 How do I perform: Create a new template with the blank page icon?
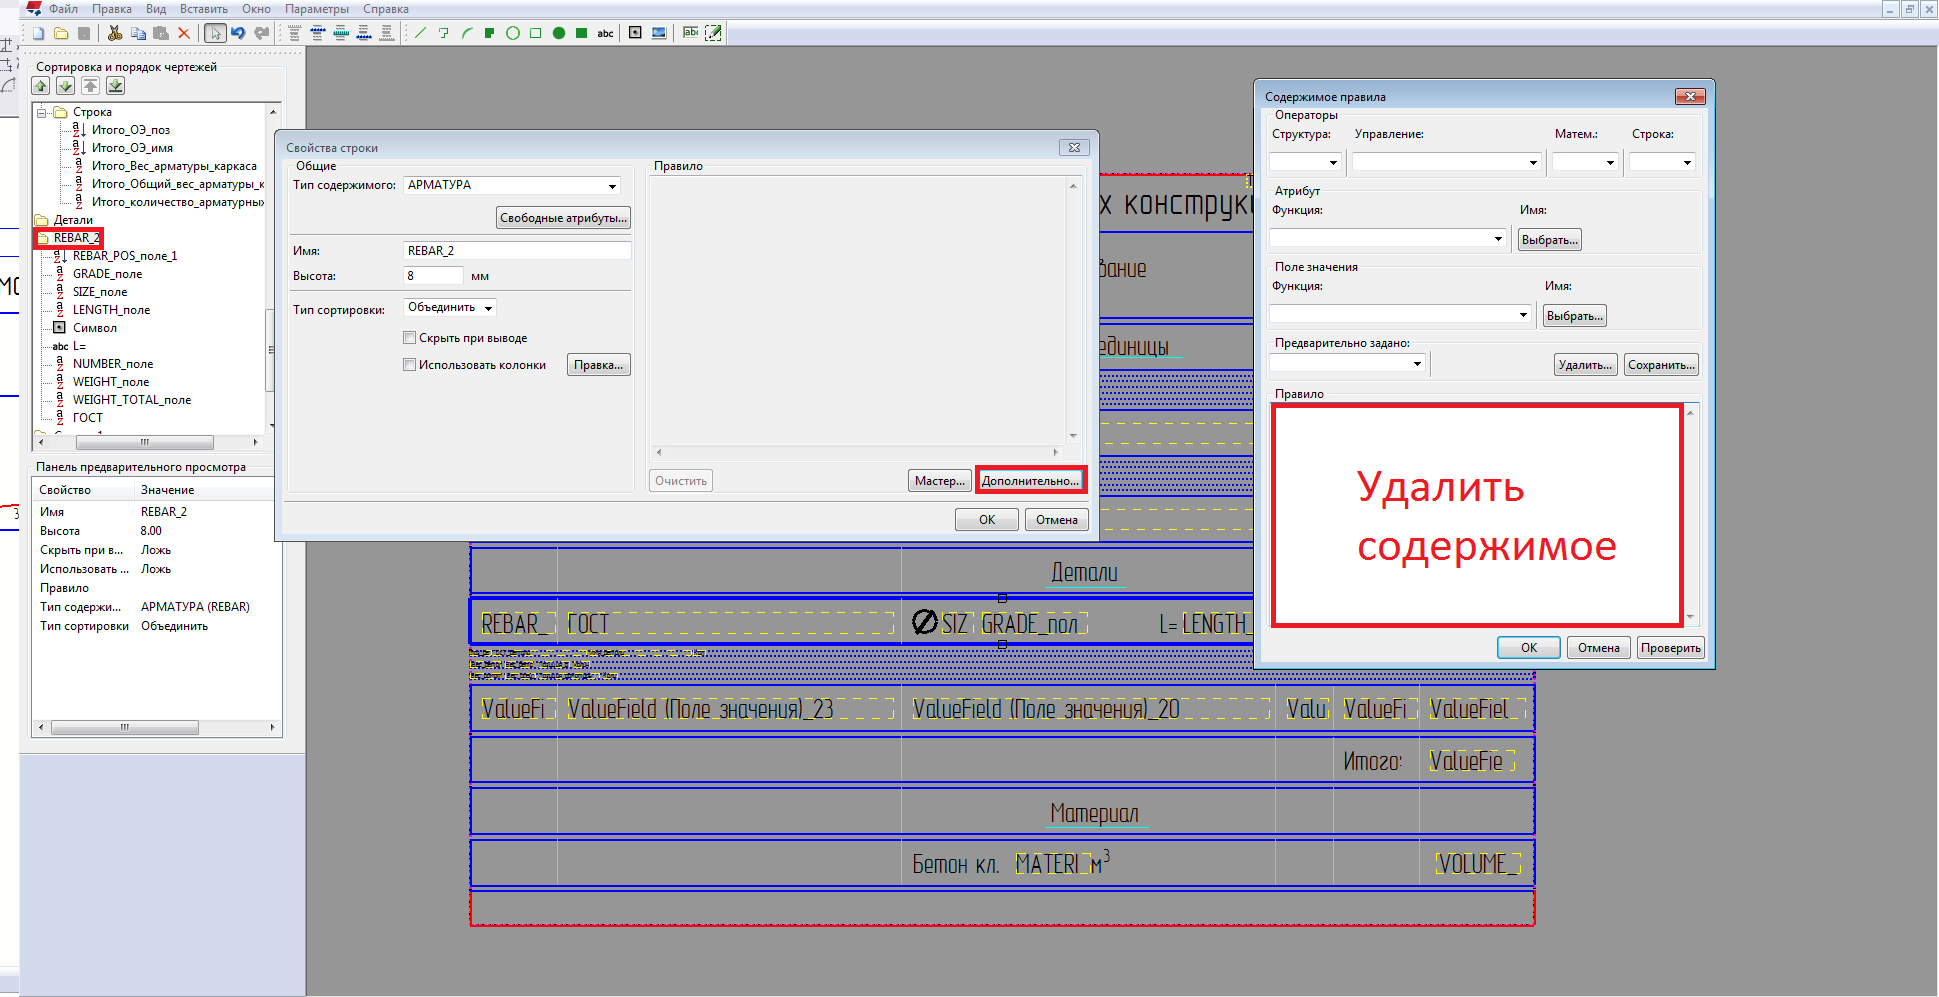[x=38, y=33]
